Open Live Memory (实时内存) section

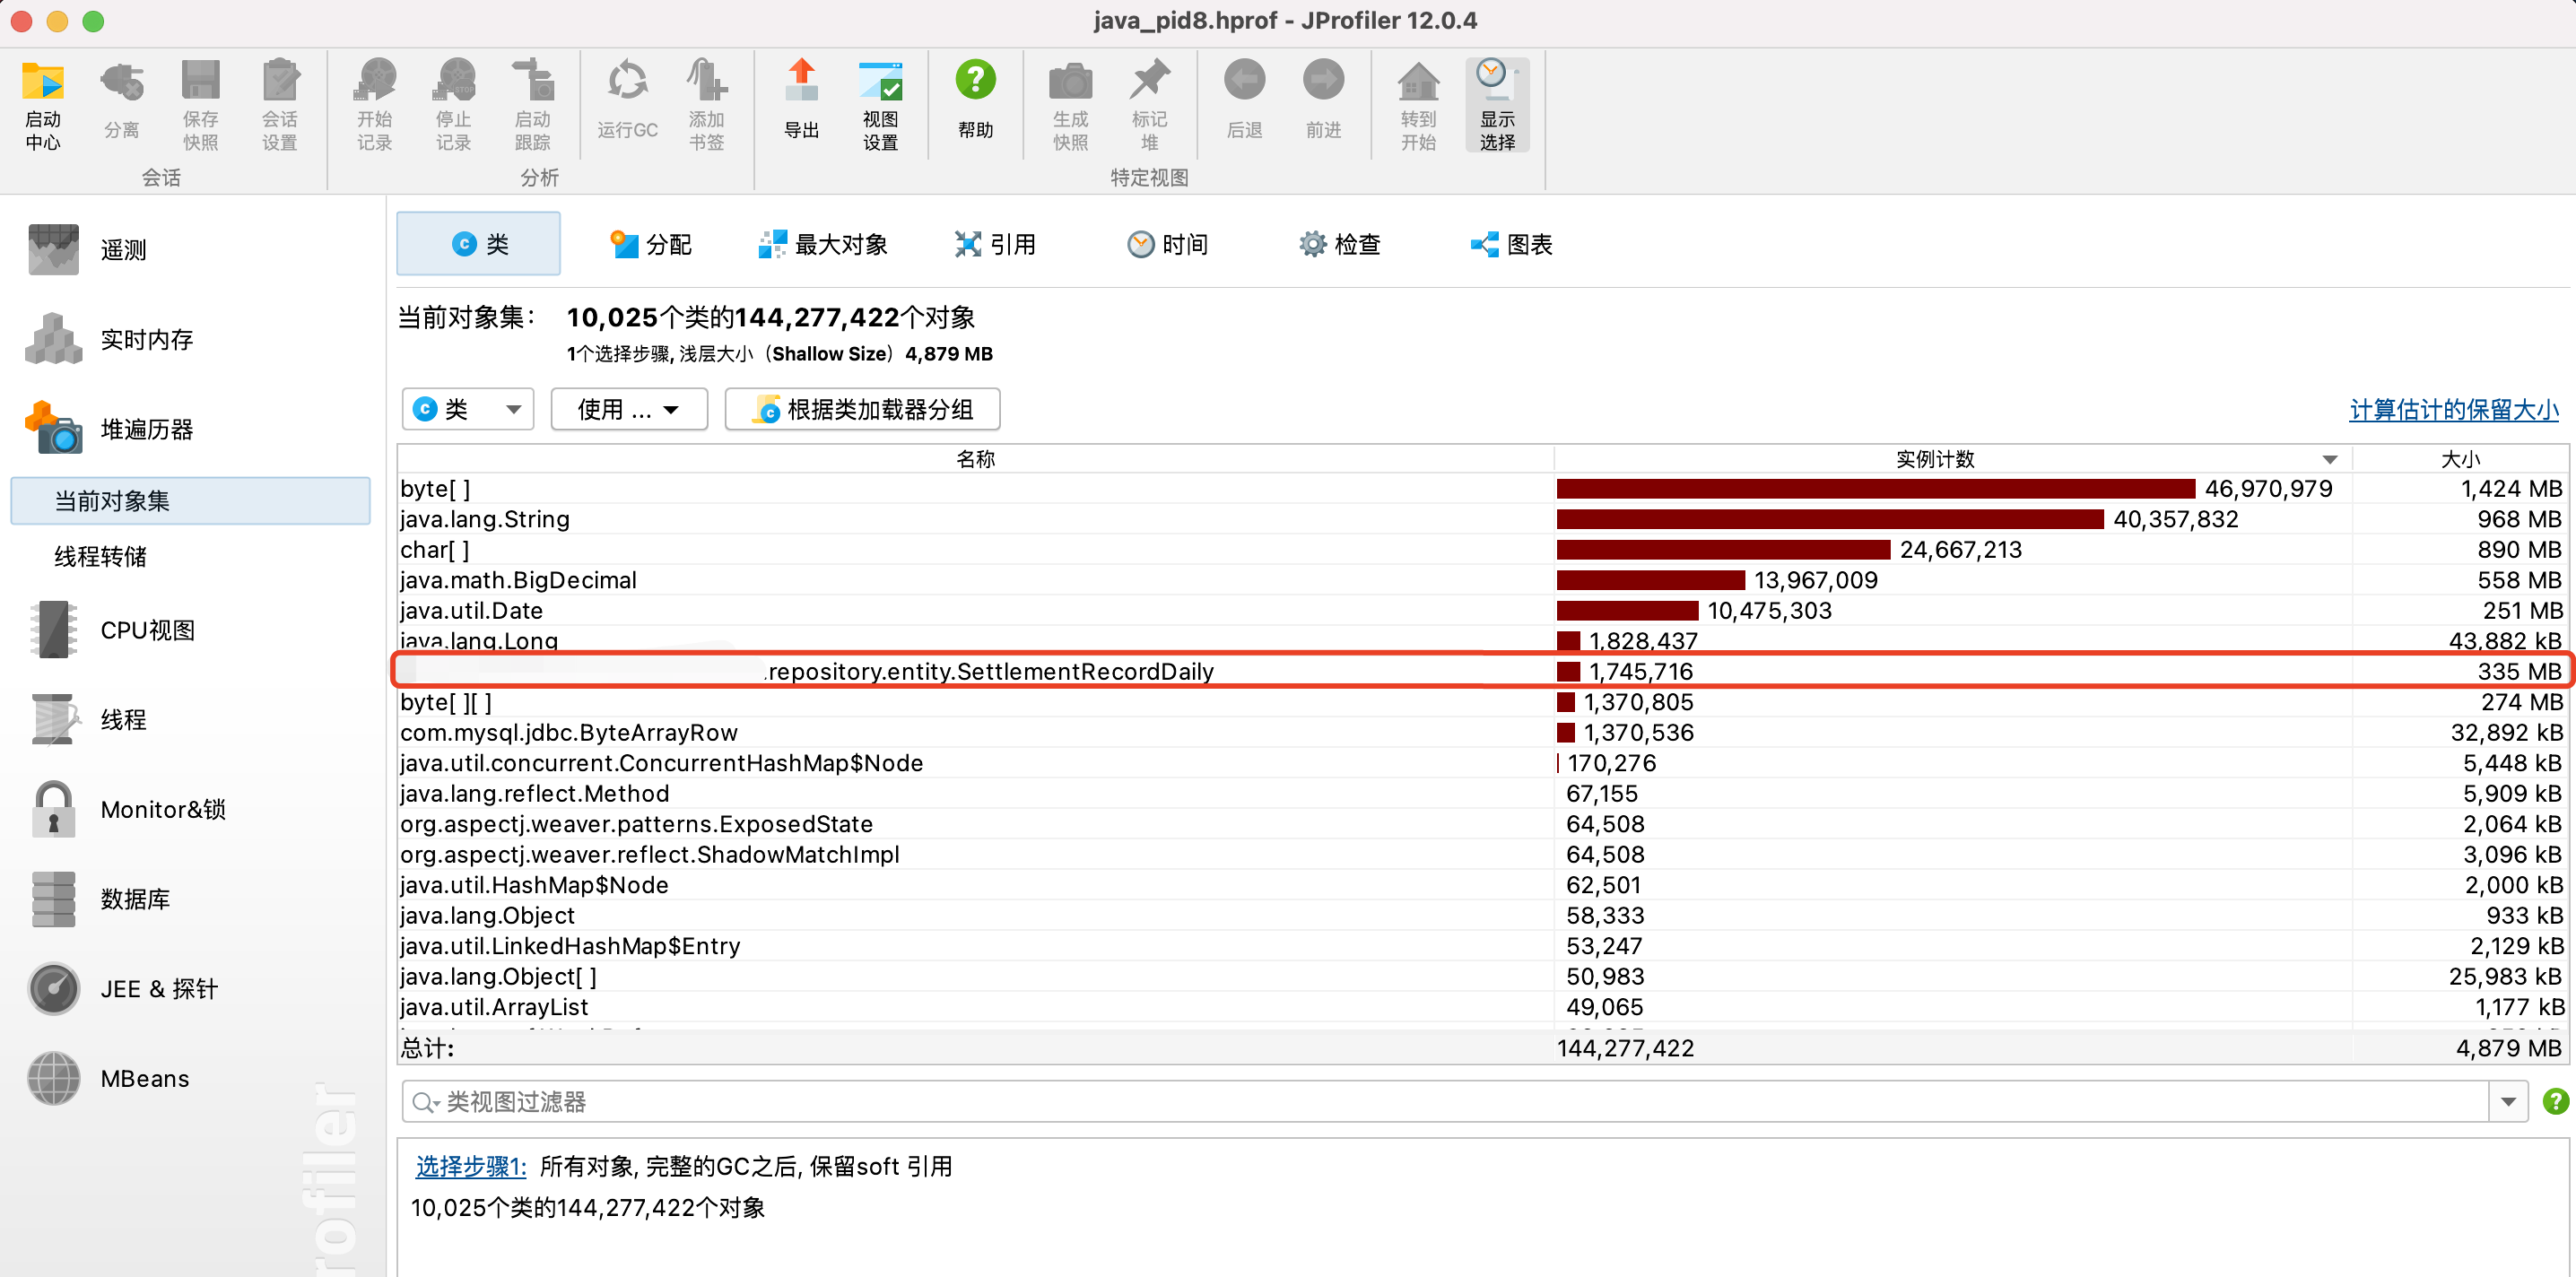point(110,339)
